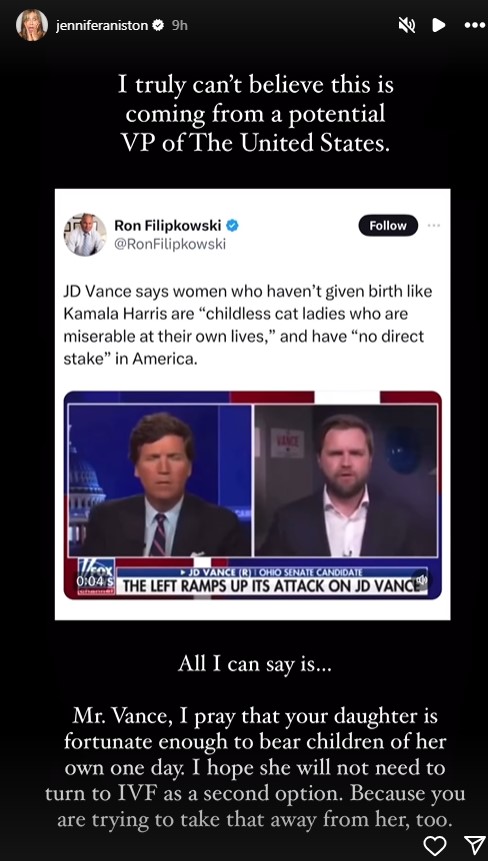This screenshot has height=861, width=488.
Task: Open the story options three-dot menu
Action: click(474, 25)
